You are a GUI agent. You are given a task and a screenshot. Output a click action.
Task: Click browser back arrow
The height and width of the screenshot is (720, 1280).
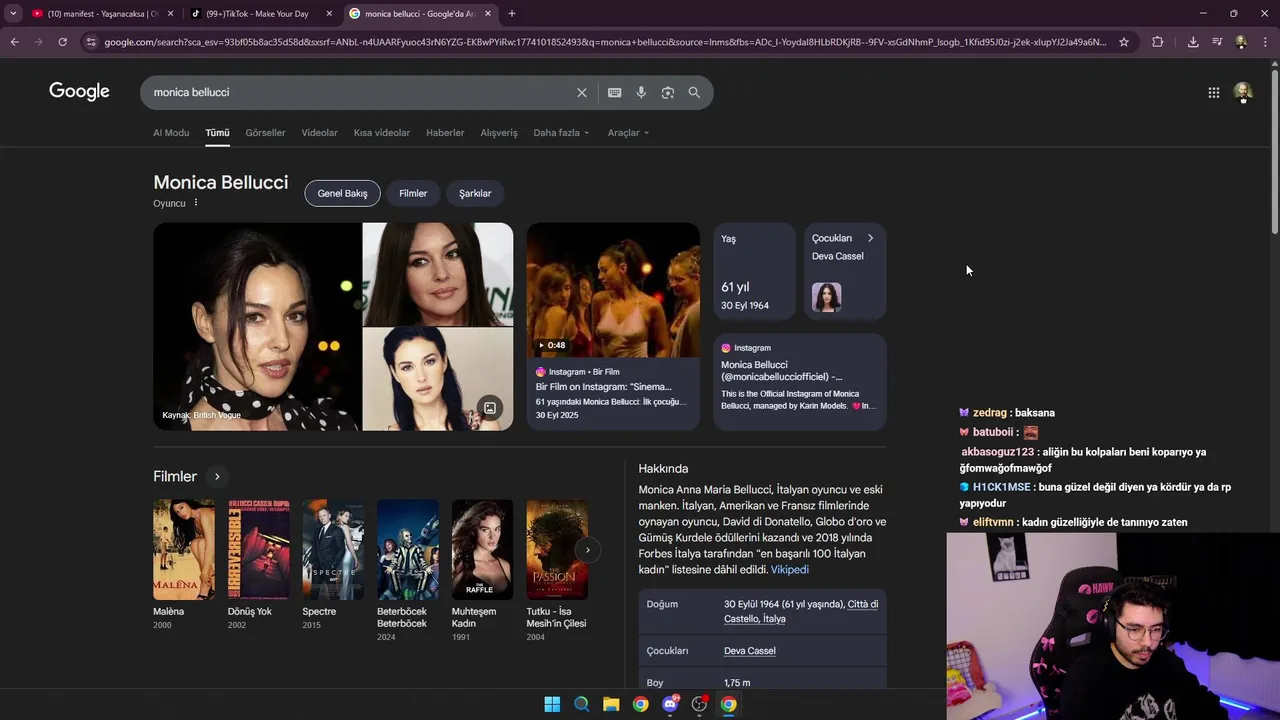(x=14, y=42)
